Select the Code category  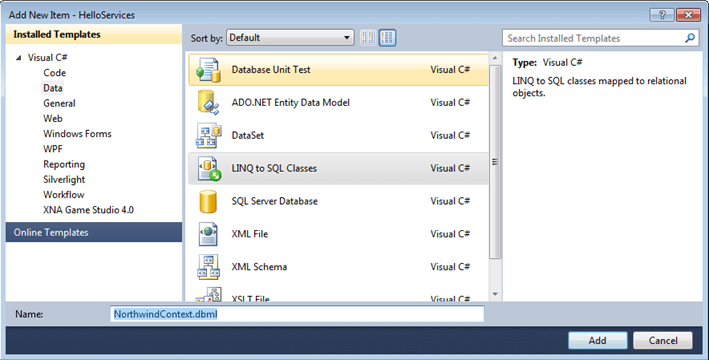point(54,73)
